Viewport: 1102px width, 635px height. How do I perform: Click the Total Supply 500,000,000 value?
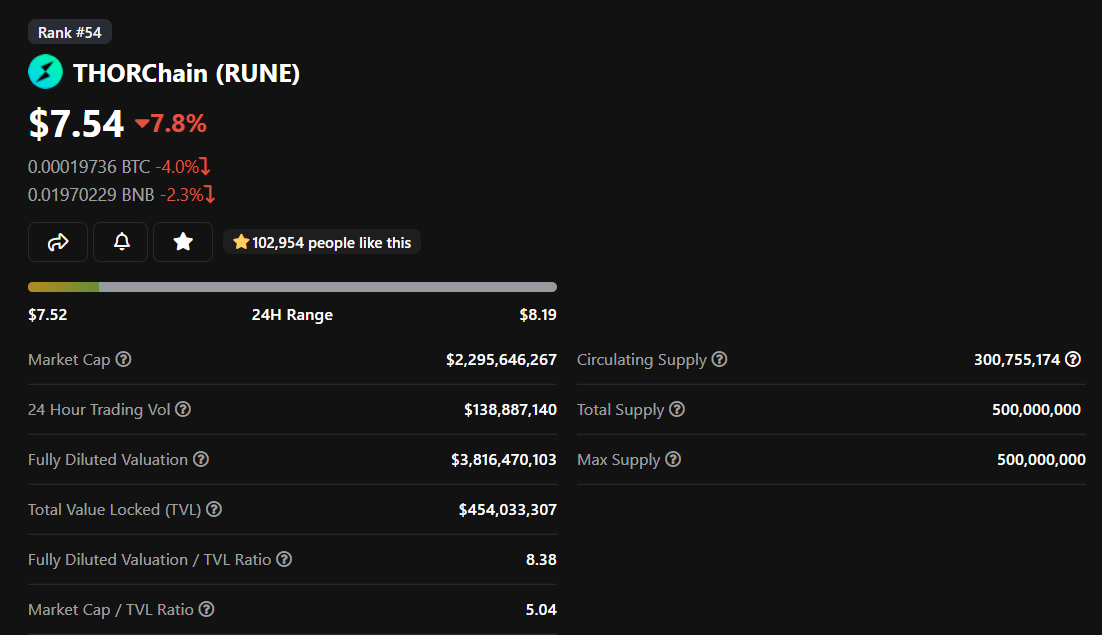click(1036, 410)
